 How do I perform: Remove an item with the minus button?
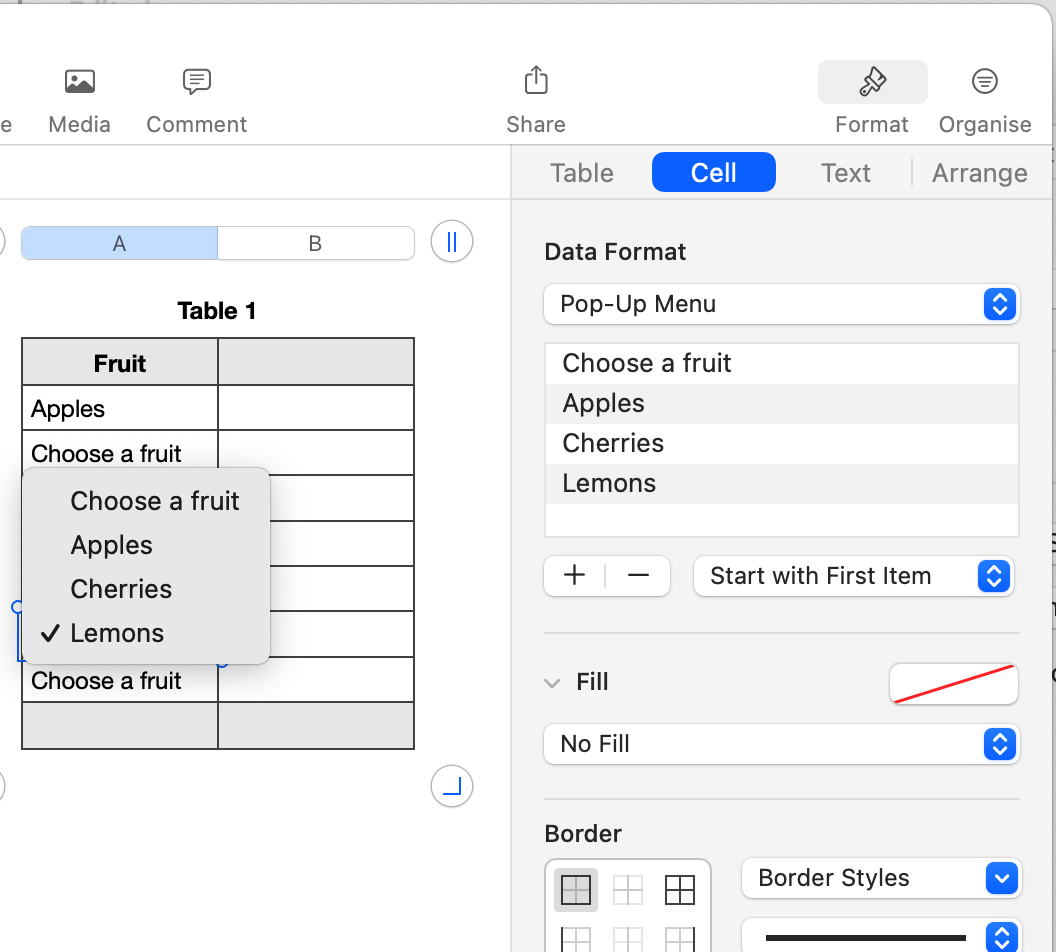[x=638, y=576]
